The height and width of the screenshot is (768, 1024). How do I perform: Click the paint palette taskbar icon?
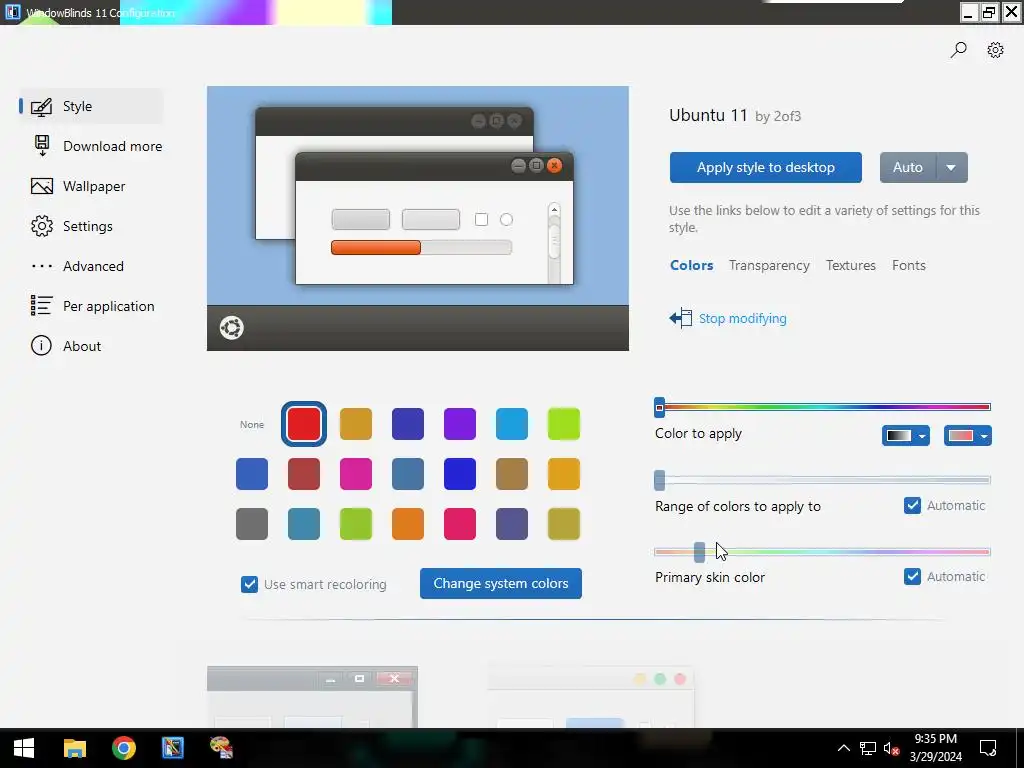(221, 748)
